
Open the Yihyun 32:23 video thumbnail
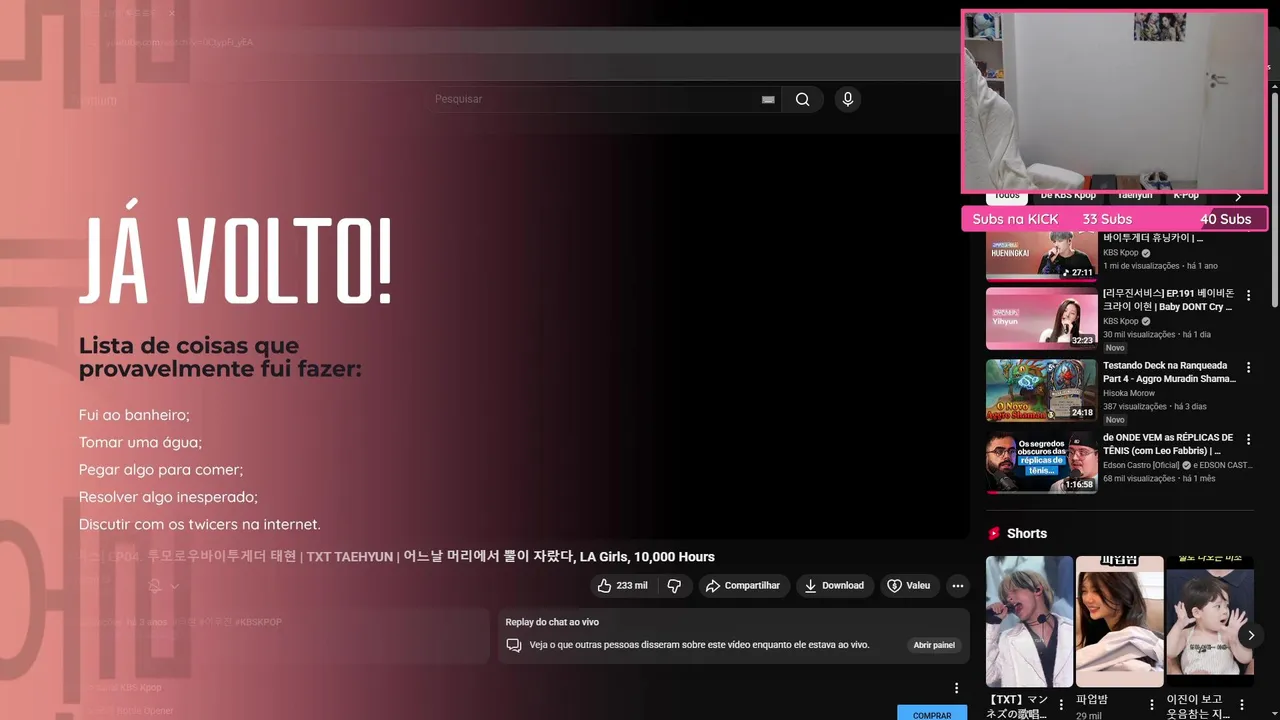(1041, 319)
